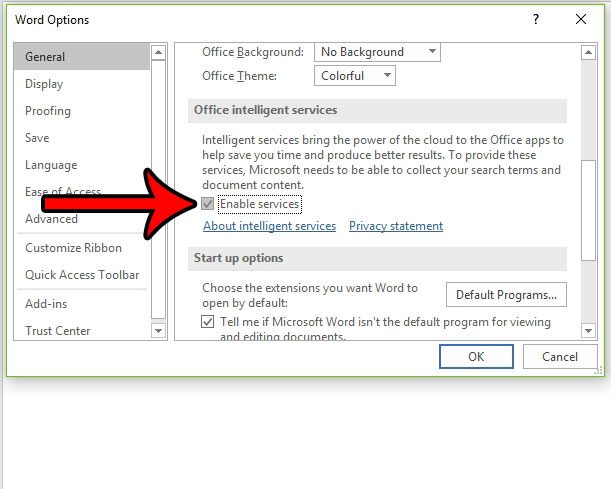
Task: Go to Customize Ribbon settings
Action: (73, 248)
